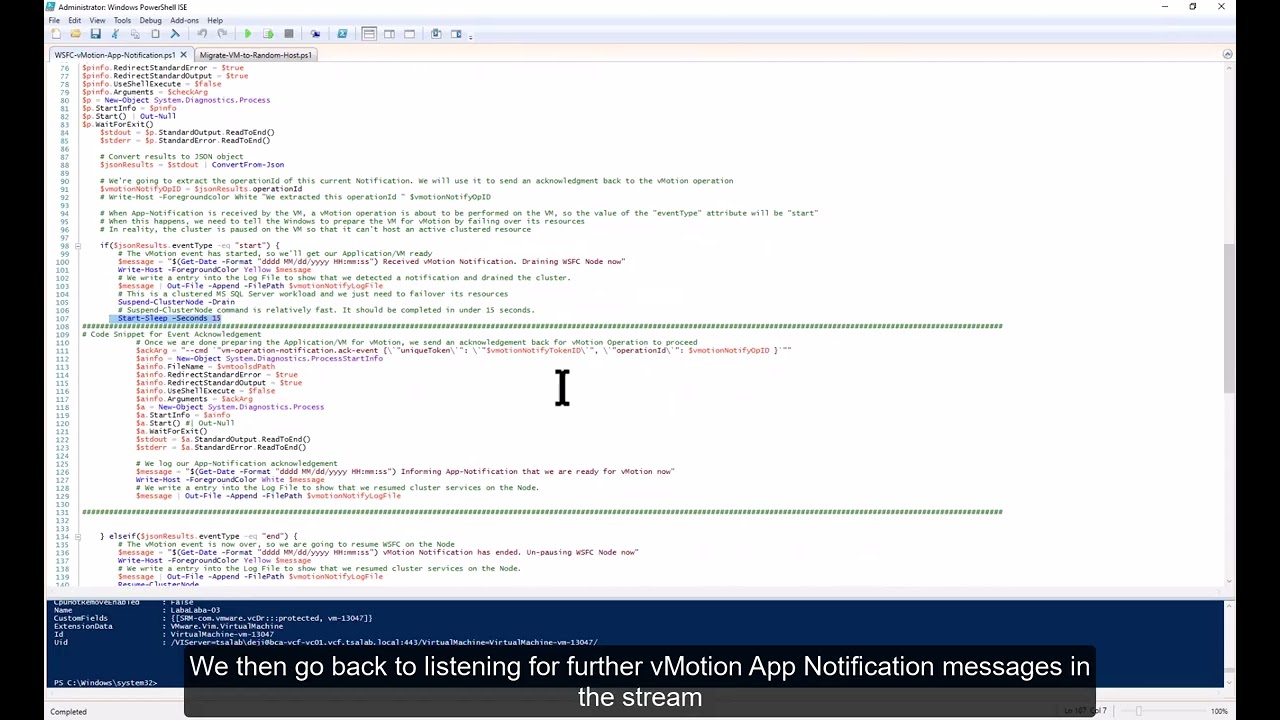Save the script with the floppy disk icon
The width and height of the screenshot is (1280, 720).
click(95, 34)
